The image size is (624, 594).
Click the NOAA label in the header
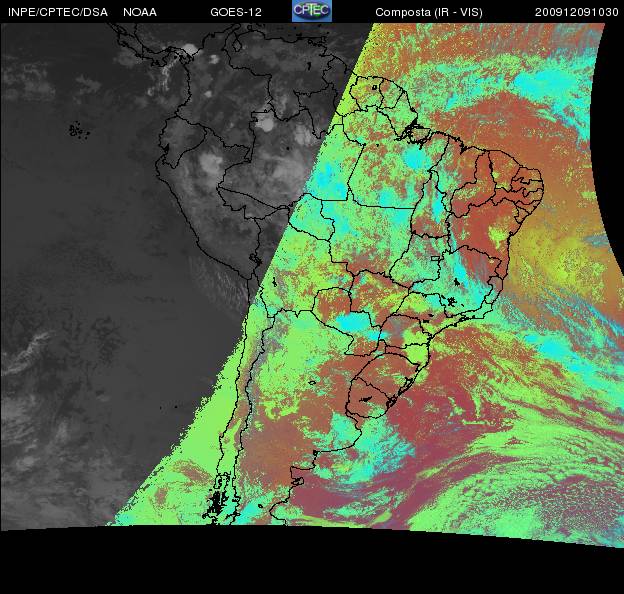click(140, 12)
